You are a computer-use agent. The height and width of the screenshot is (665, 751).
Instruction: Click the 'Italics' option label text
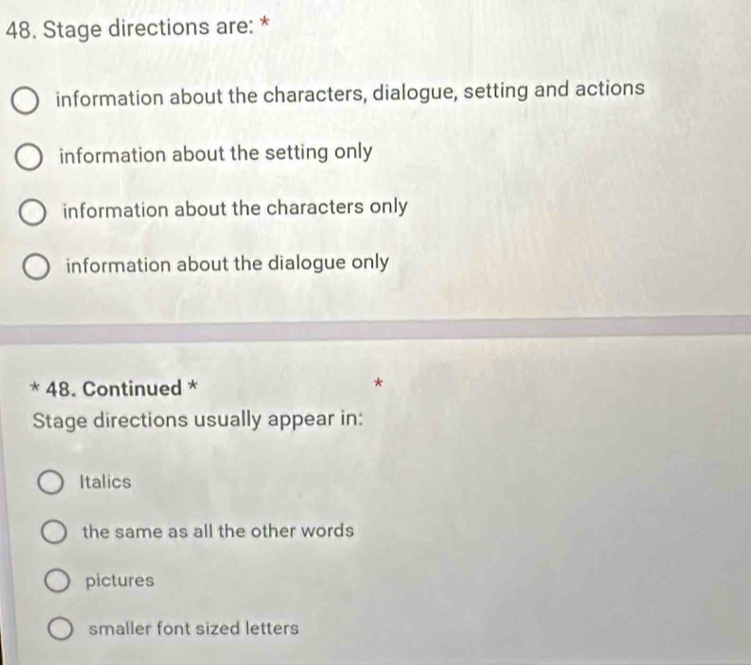point(105,482)
